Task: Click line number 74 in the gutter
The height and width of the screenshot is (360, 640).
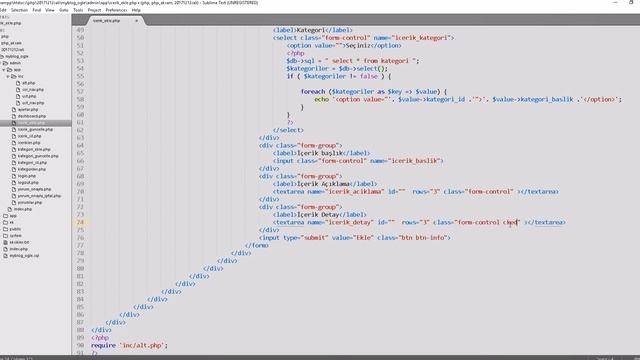Action: click(x=80, y=222)
